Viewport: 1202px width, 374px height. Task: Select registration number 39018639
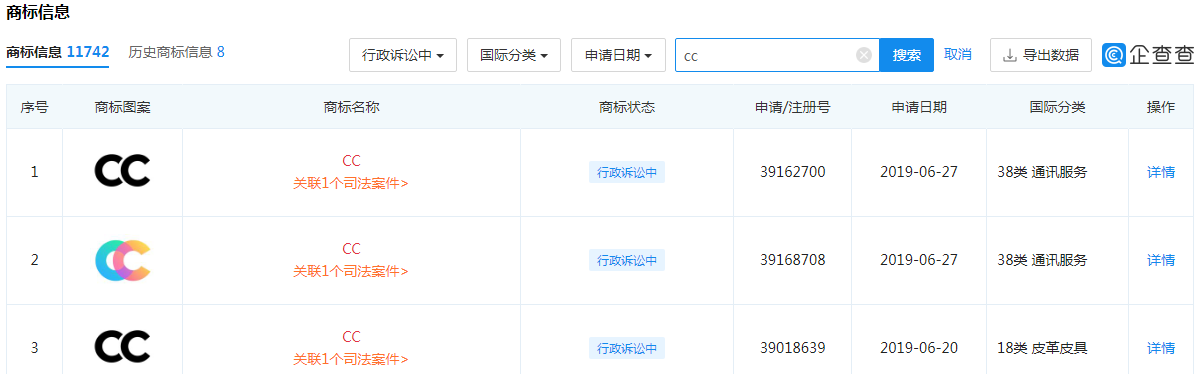(x=793, y=348)
